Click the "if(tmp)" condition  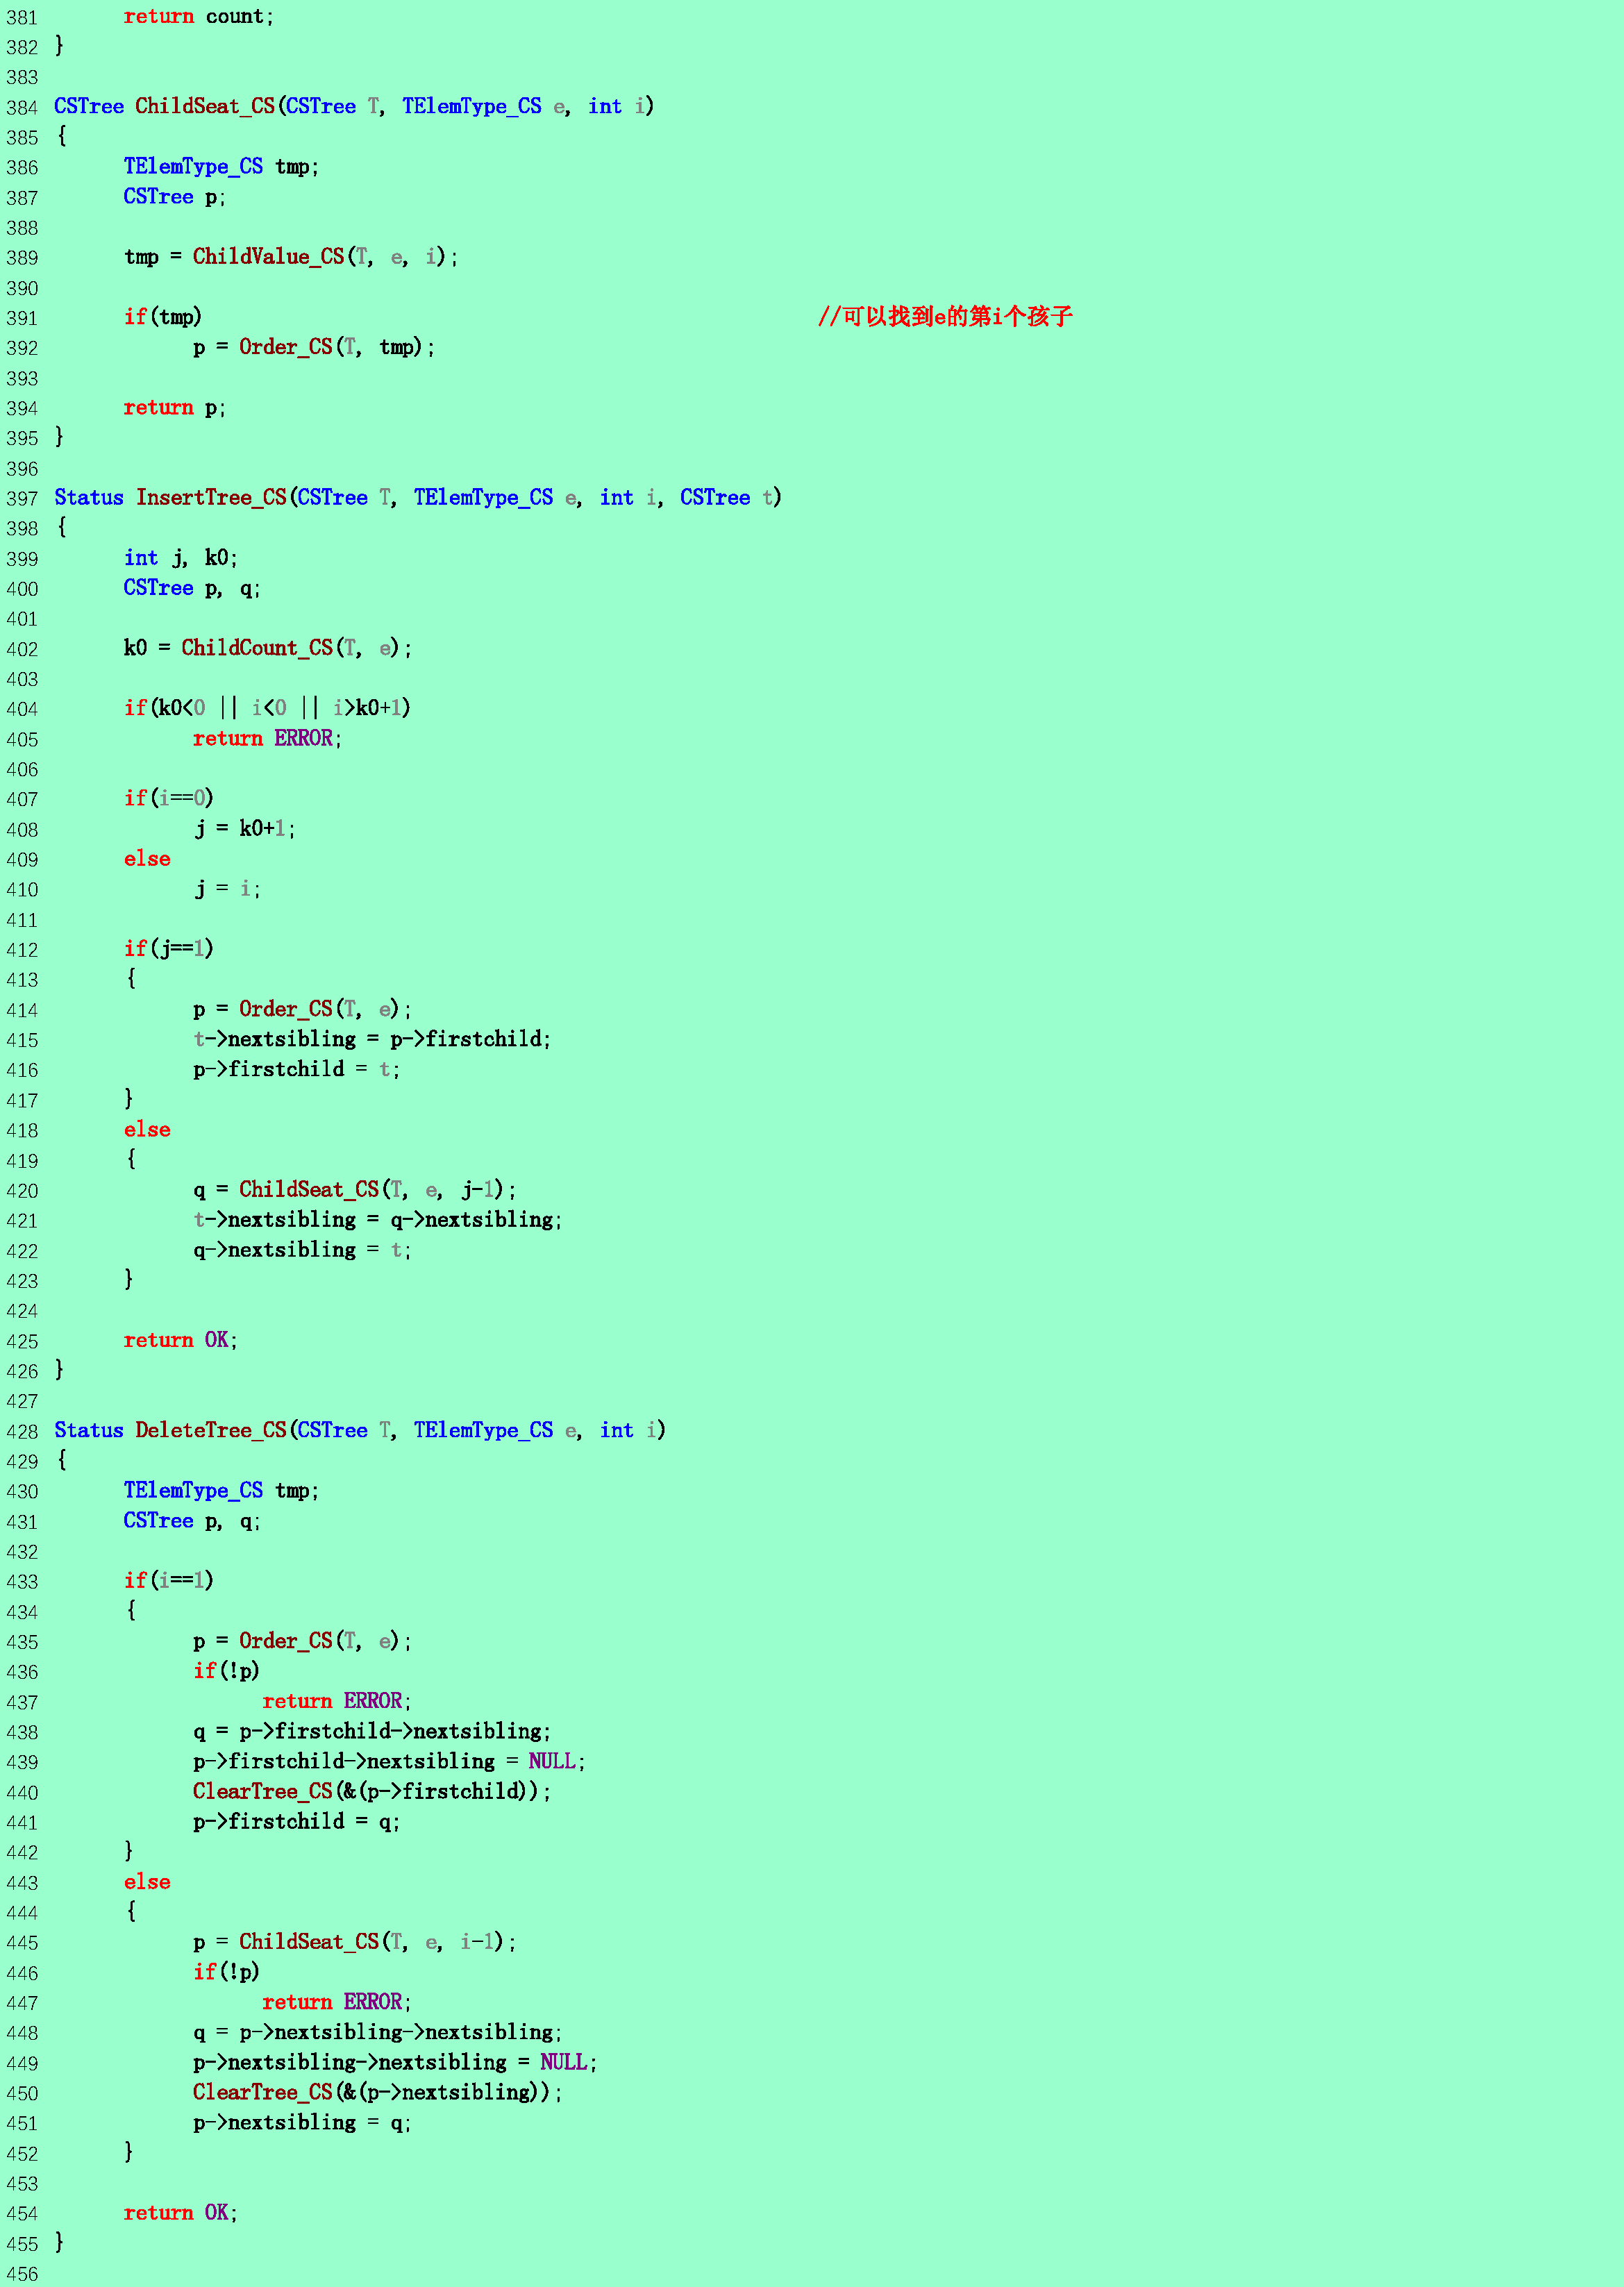pos(163,317)
